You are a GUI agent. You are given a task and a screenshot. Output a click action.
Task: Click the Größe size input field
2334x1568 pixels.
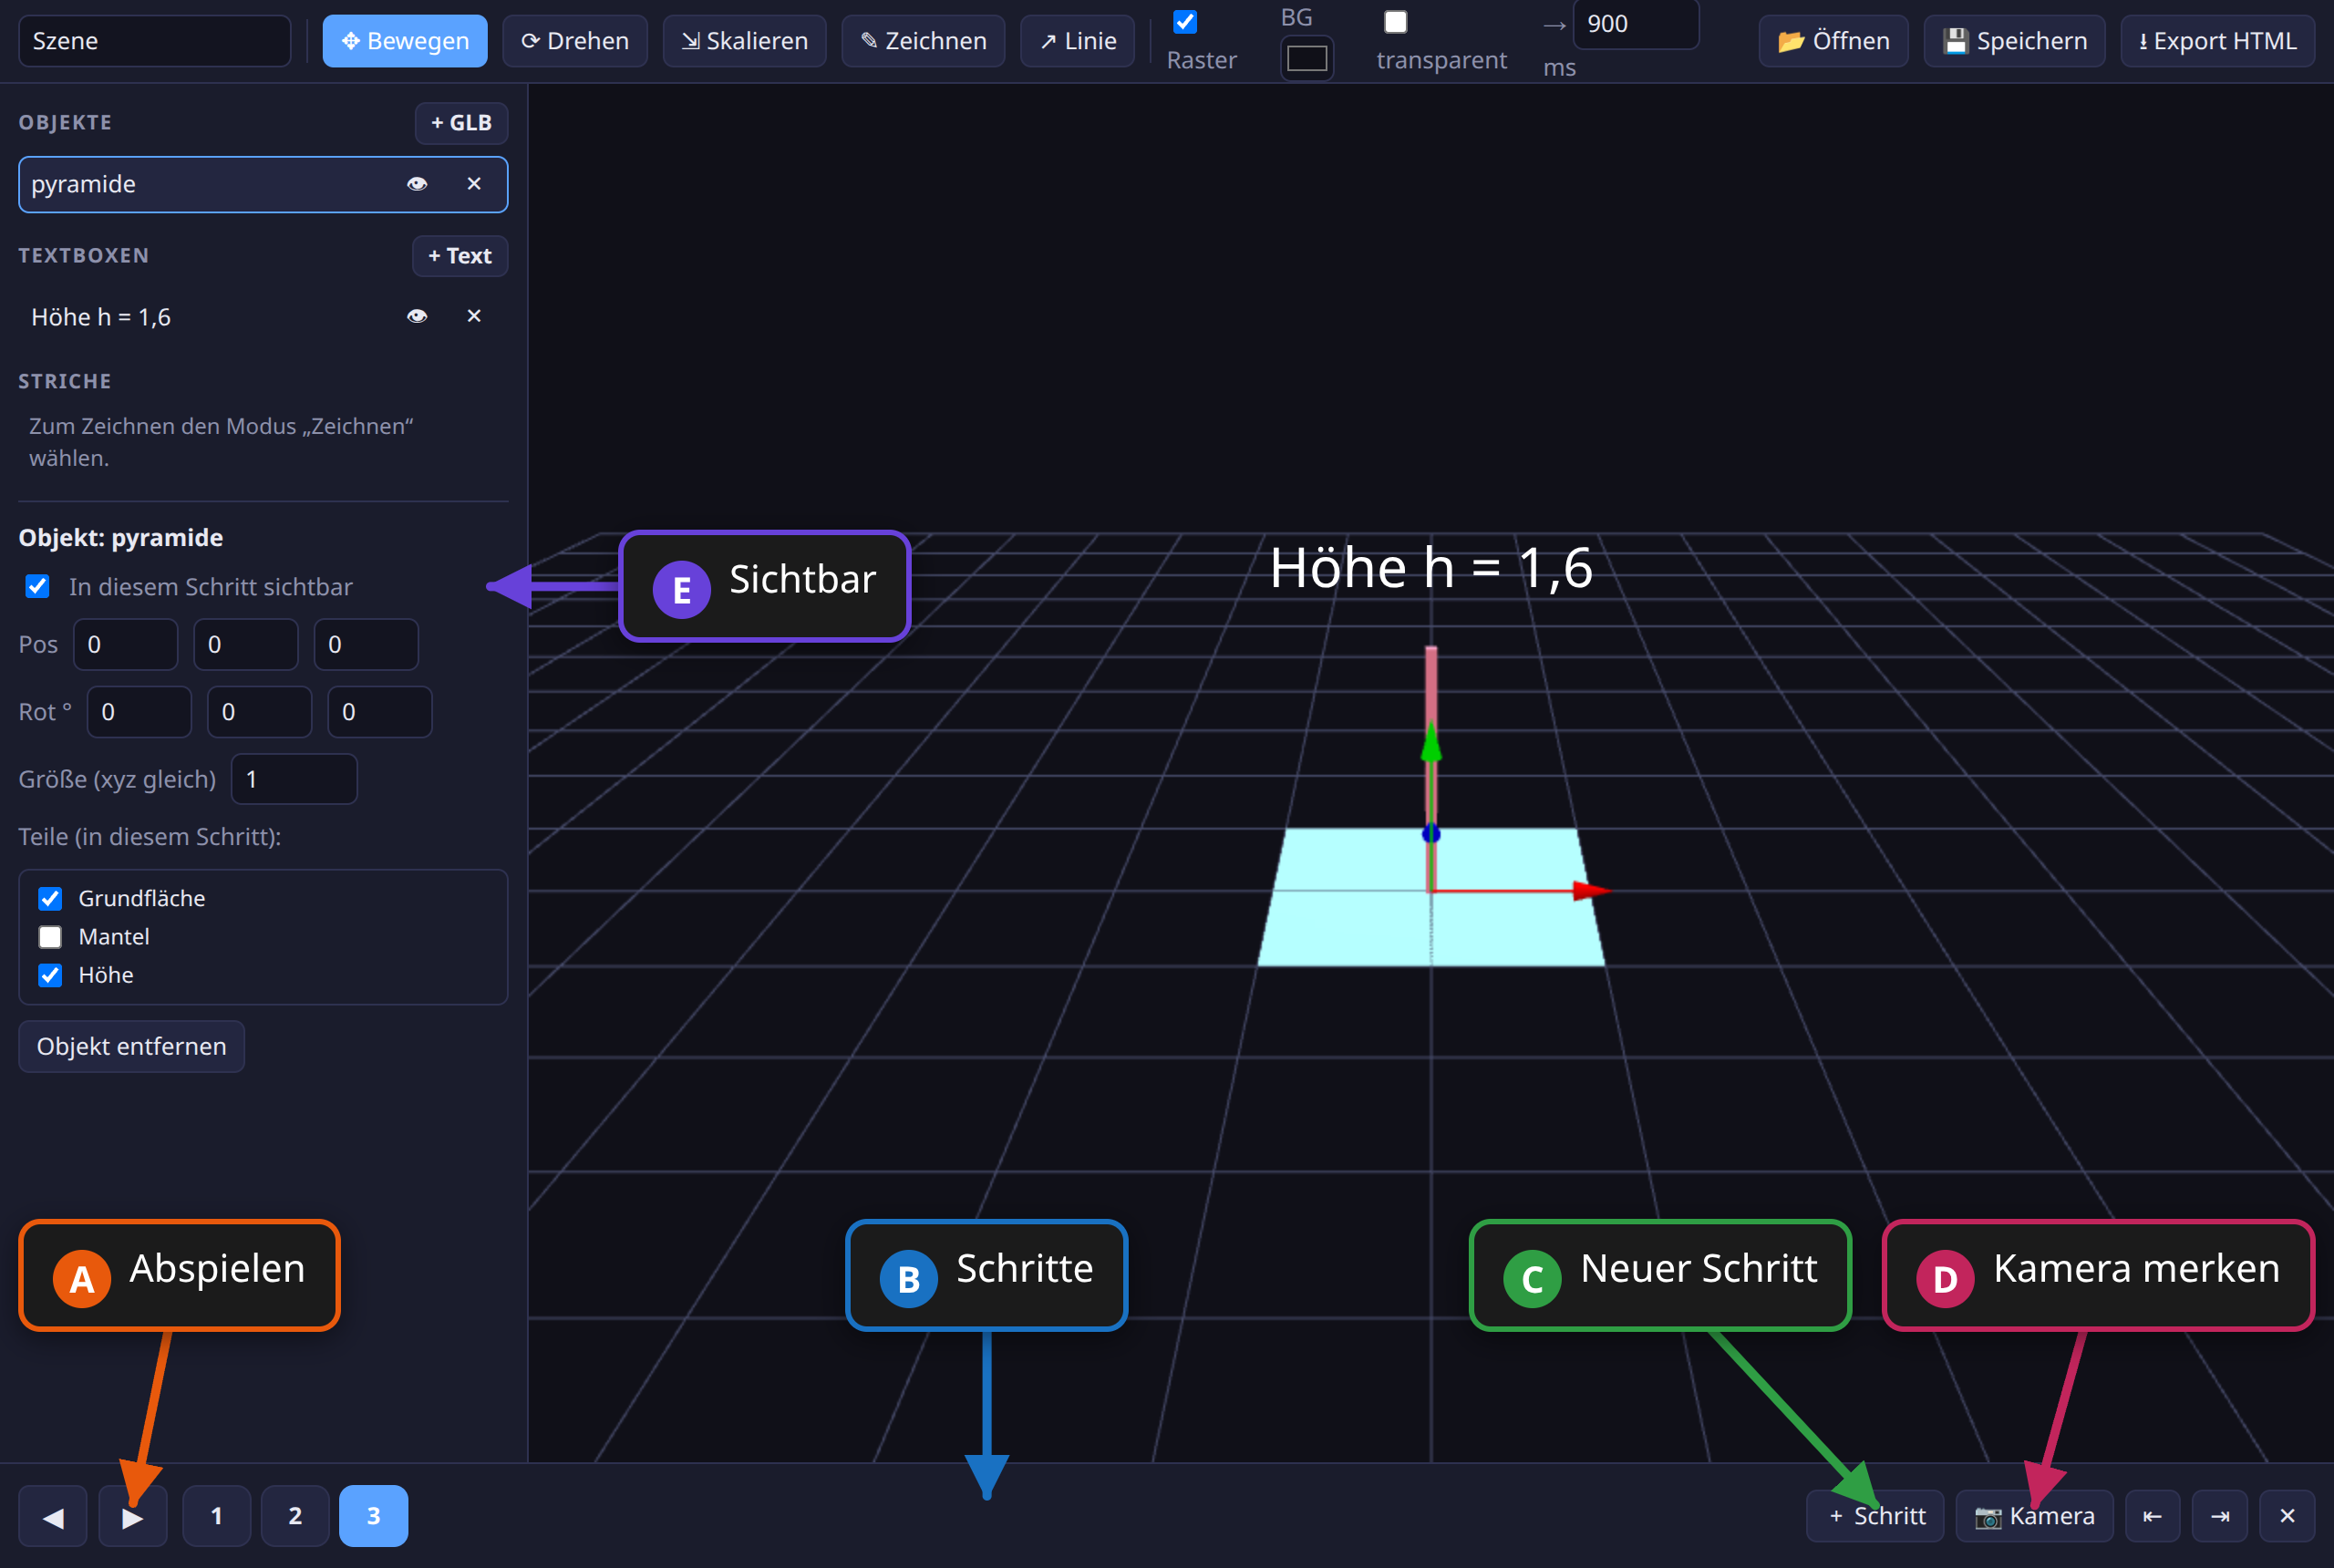point(294,779)
